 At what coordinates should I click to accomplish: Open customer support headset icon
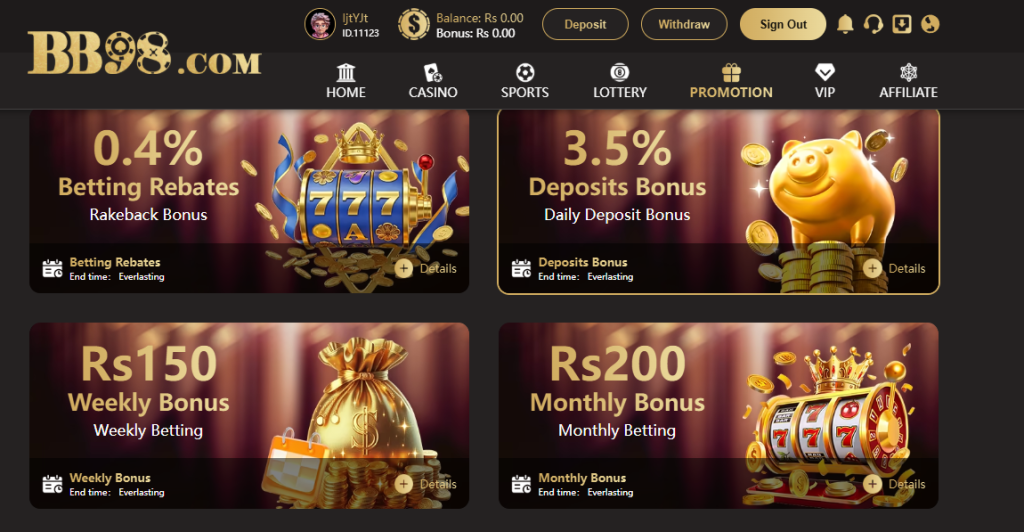click(873, 24)
